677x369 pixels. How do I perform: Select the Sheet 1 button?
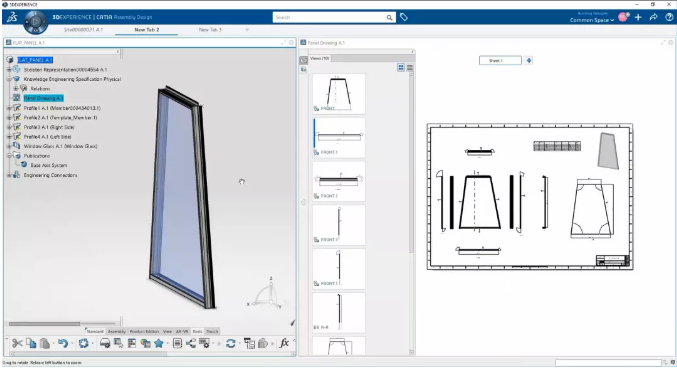[x=500, y=60]
